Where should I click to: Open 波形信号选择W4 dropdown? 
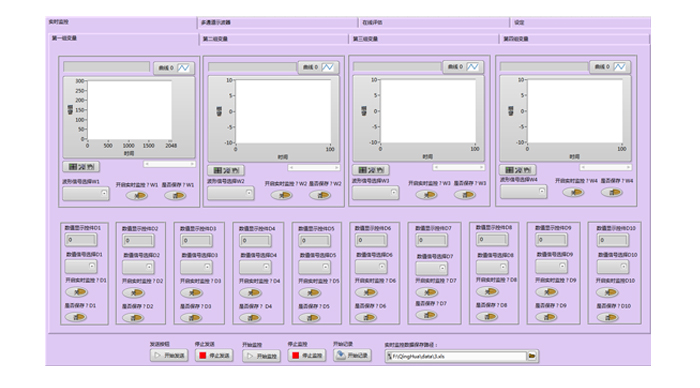click(x=523, y=192)
